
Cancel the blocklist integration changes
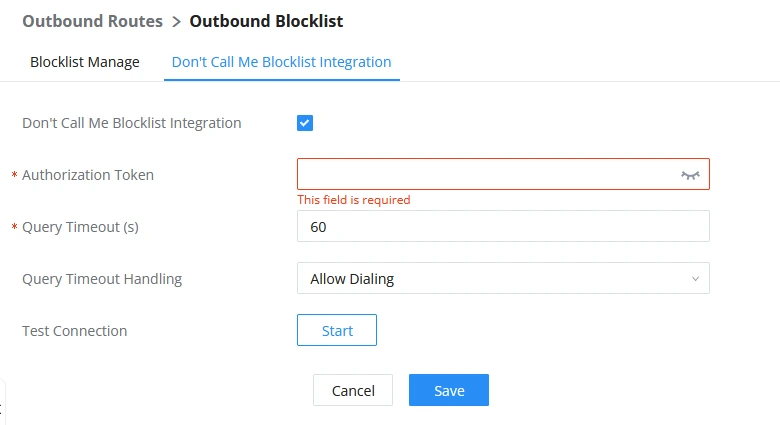point(353,390)
